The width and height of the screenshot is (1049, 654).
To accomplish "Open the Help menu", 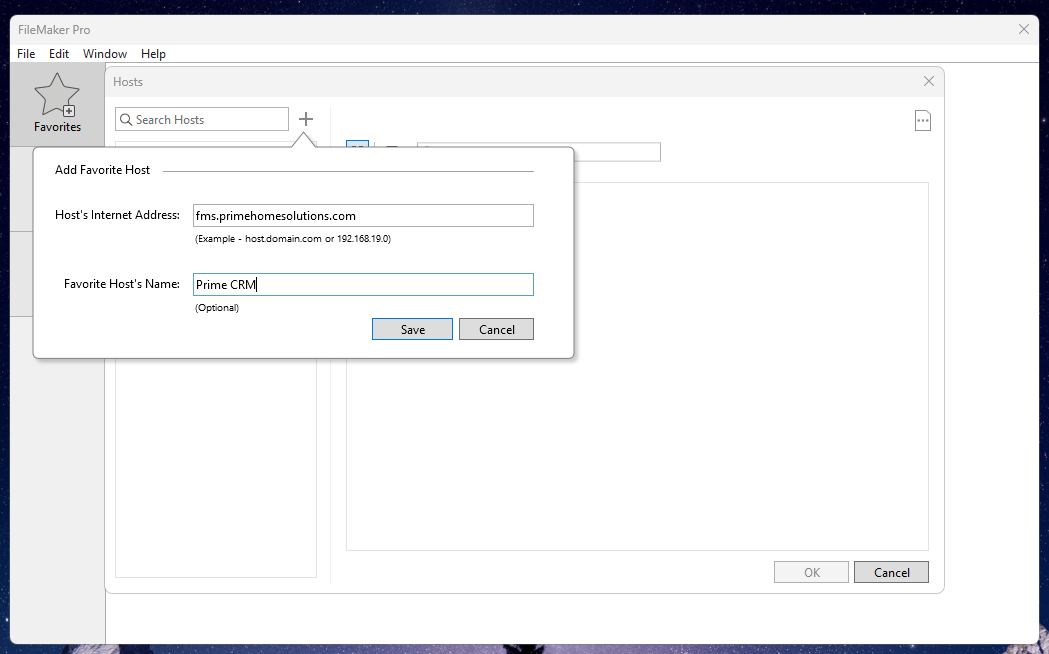I will [x=153, y=54].
